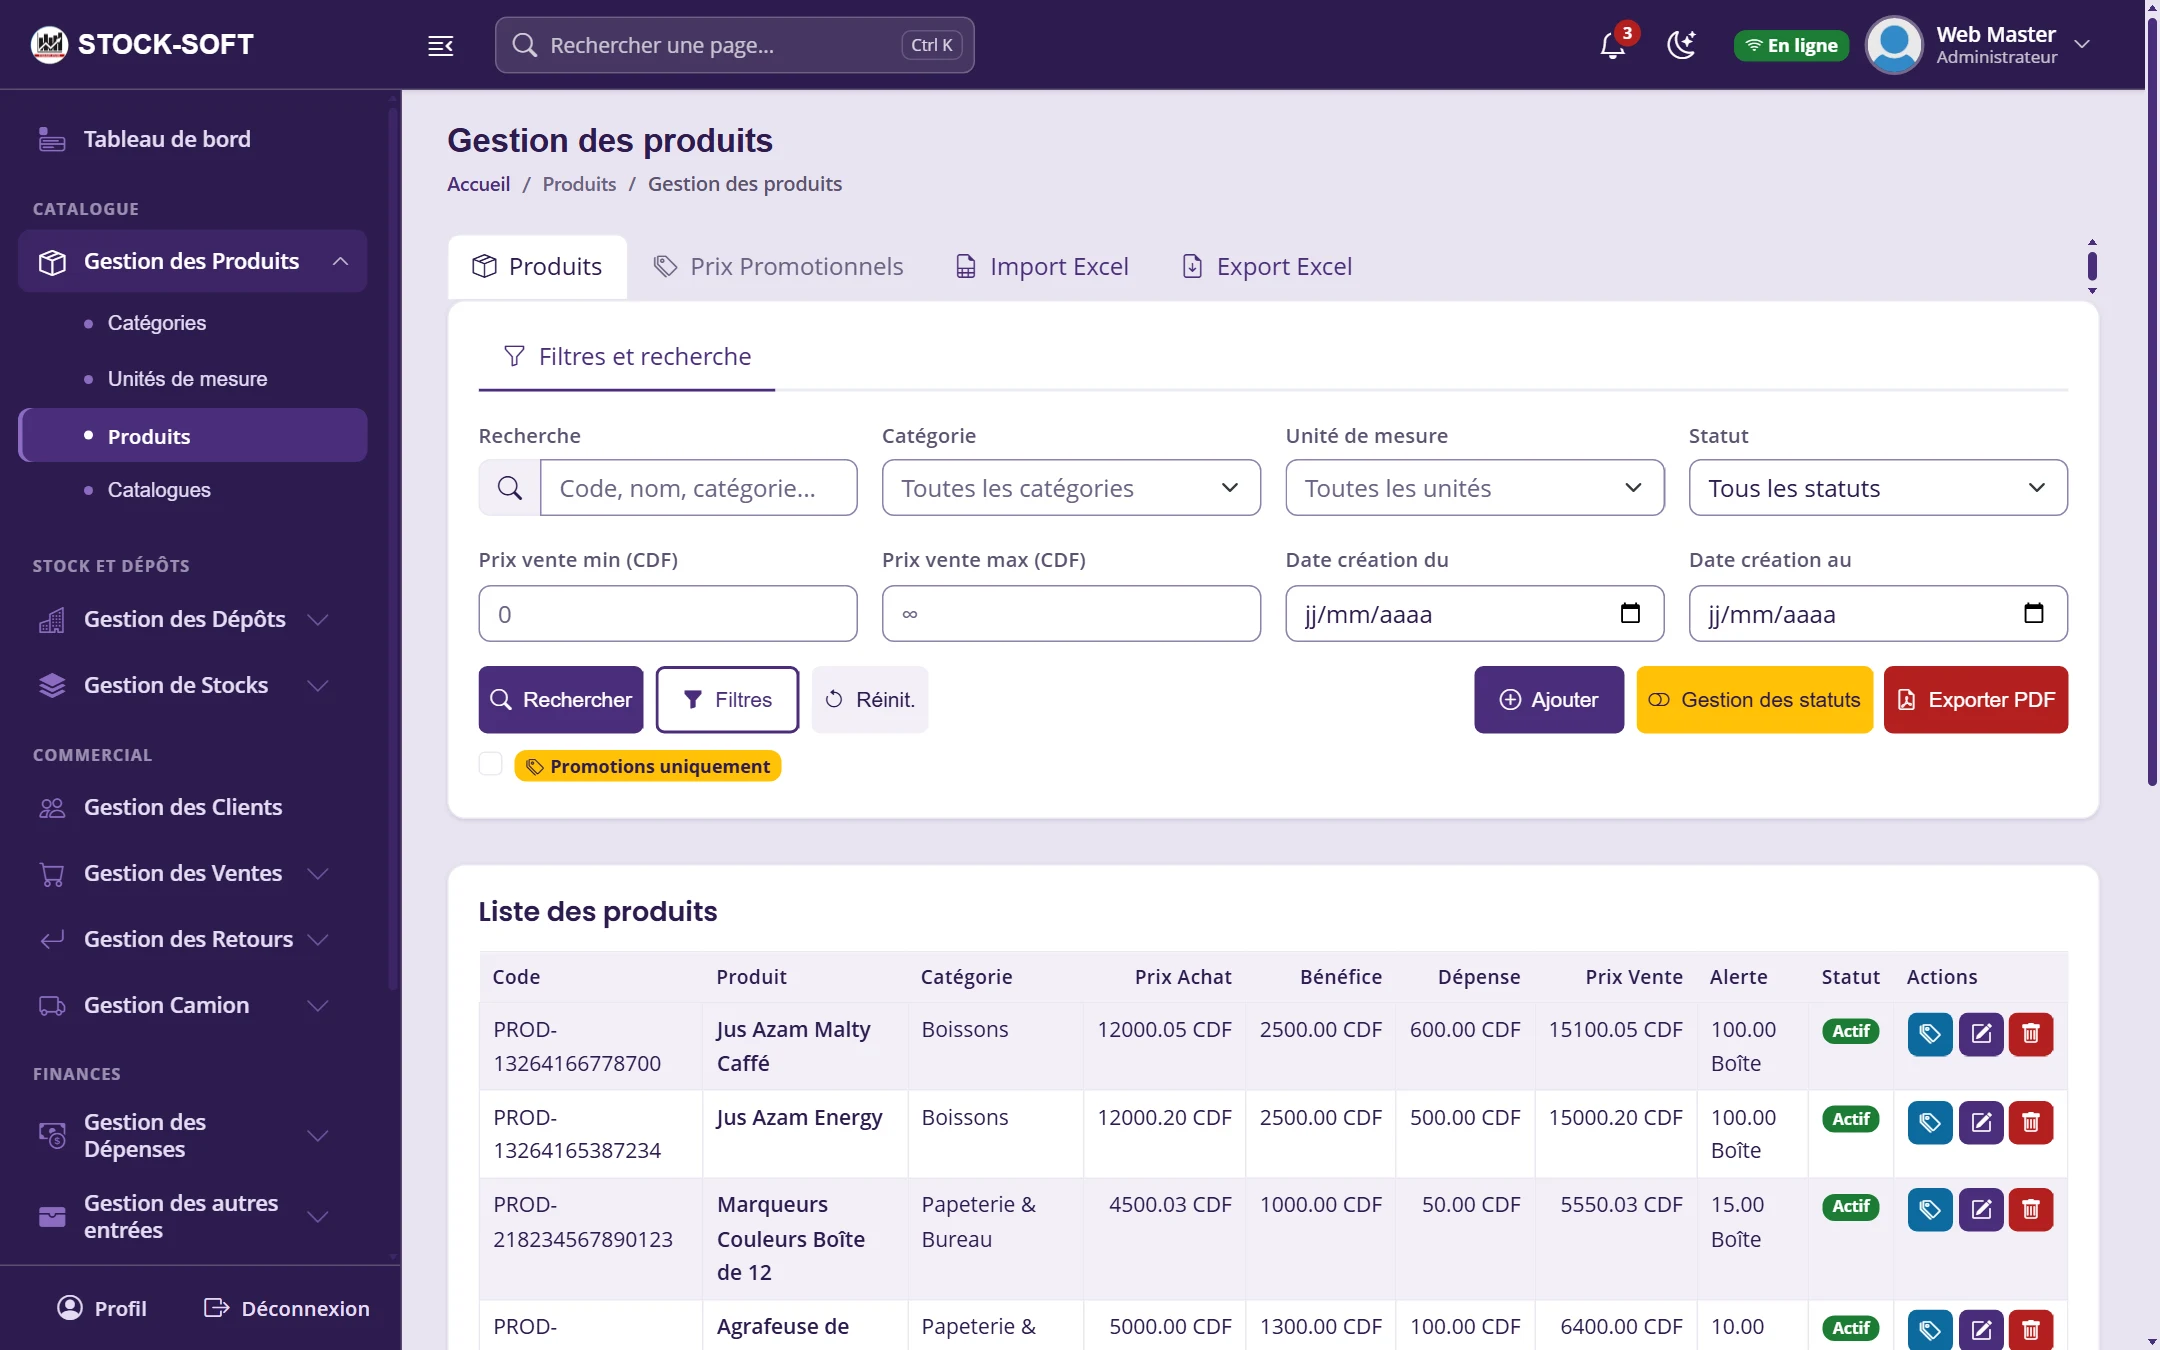Open Gestion des statuts
The image size is (2160, 1350).
(x=1754, y=700)
